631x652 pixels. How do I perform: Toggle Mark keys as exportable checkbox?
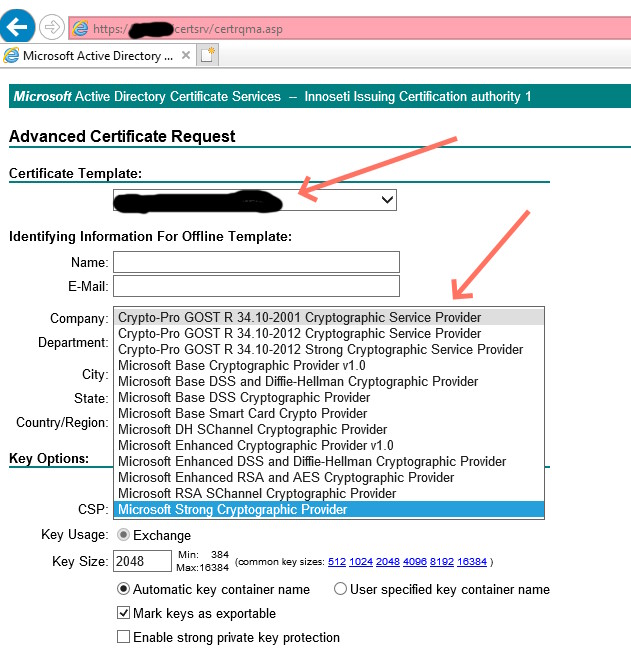[x=124, y=613]
